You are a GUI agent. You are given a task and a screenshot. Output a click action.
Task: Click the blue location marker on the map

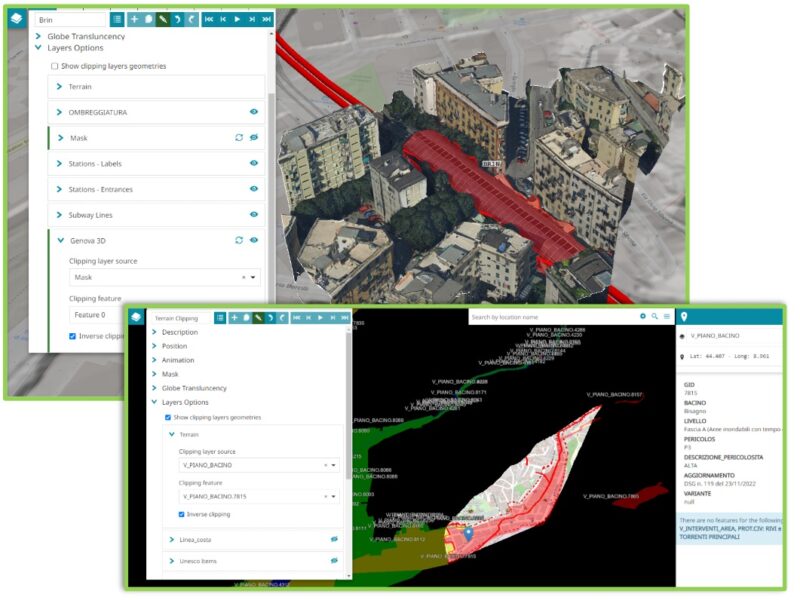(x=468, y=534)
